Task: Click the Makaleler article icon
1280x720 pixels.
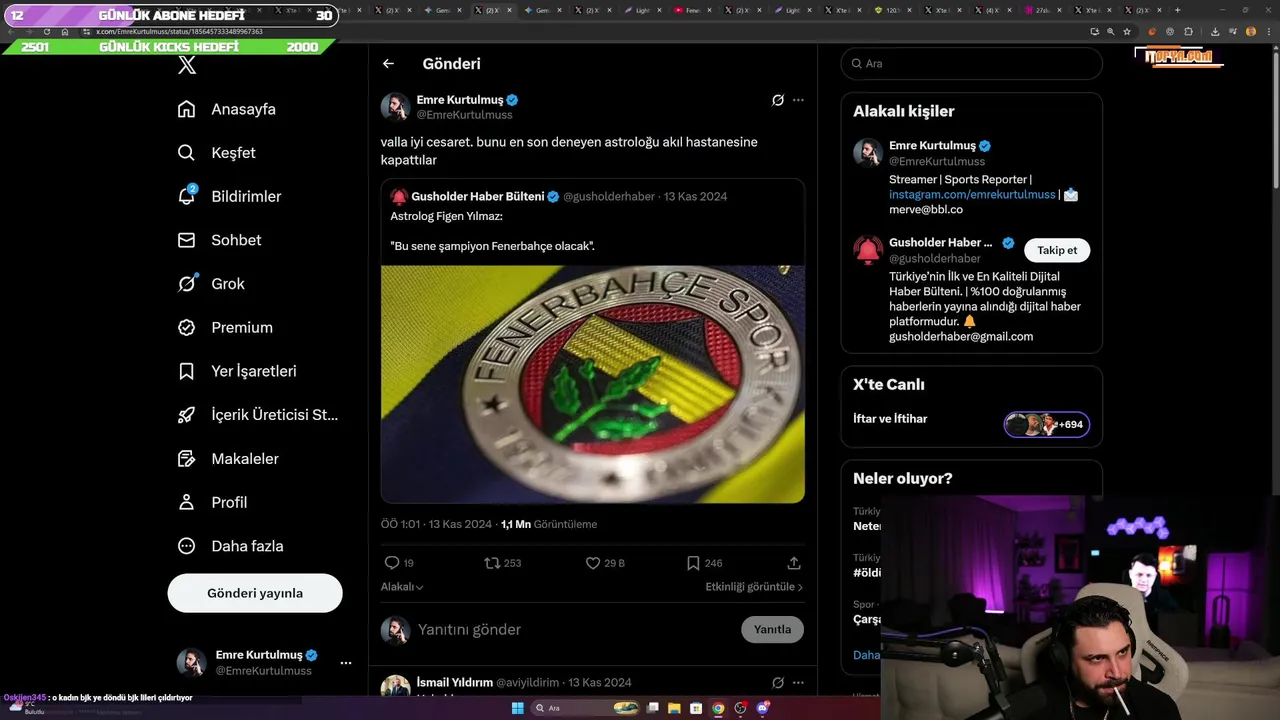Action: (186, 458)
